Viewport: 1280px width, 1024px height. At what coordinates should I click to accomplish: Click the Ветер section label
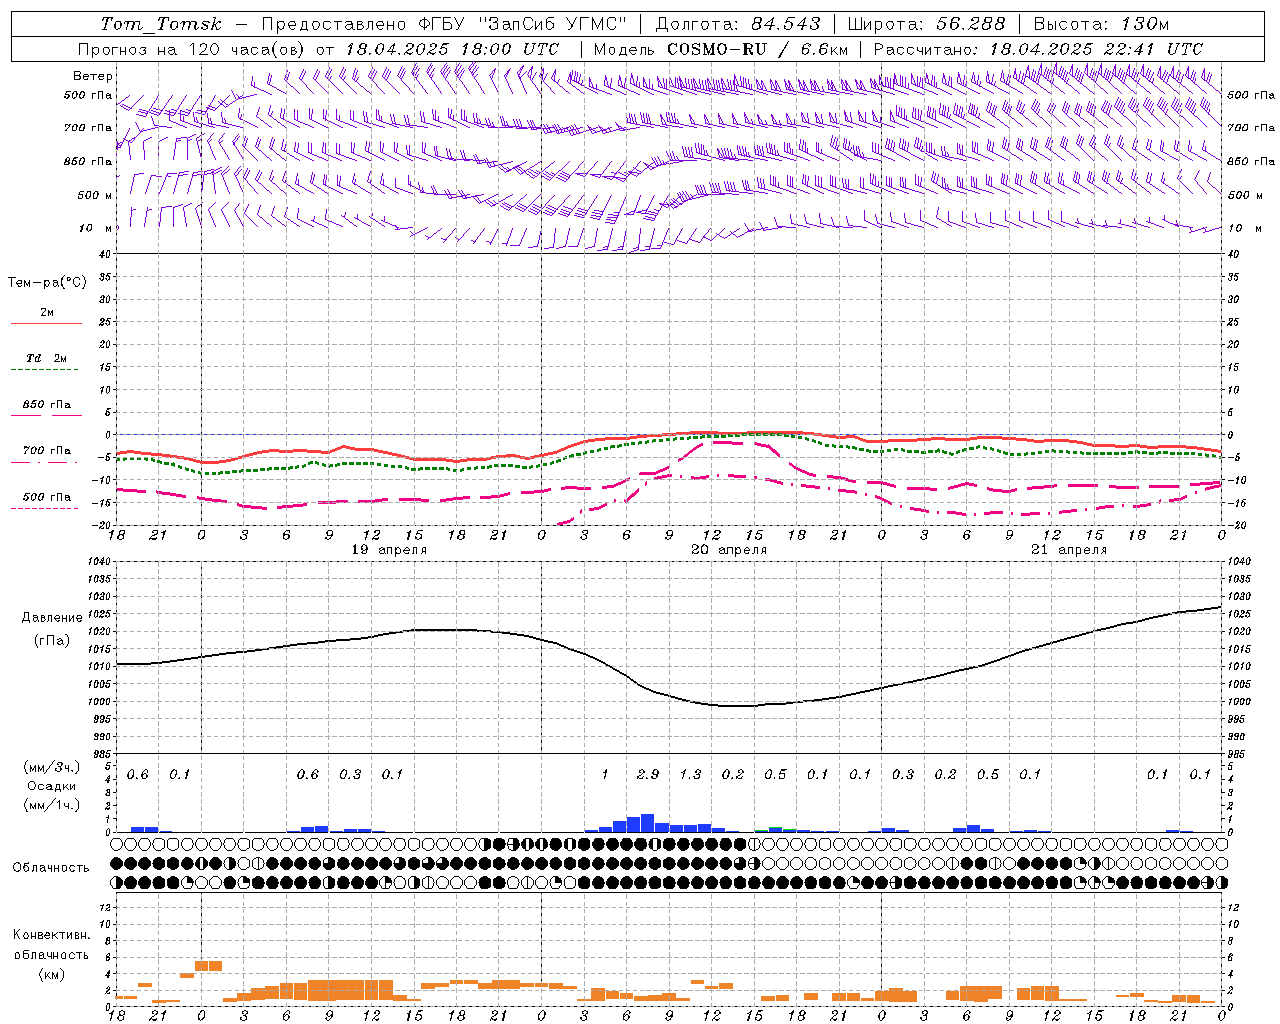93,76
